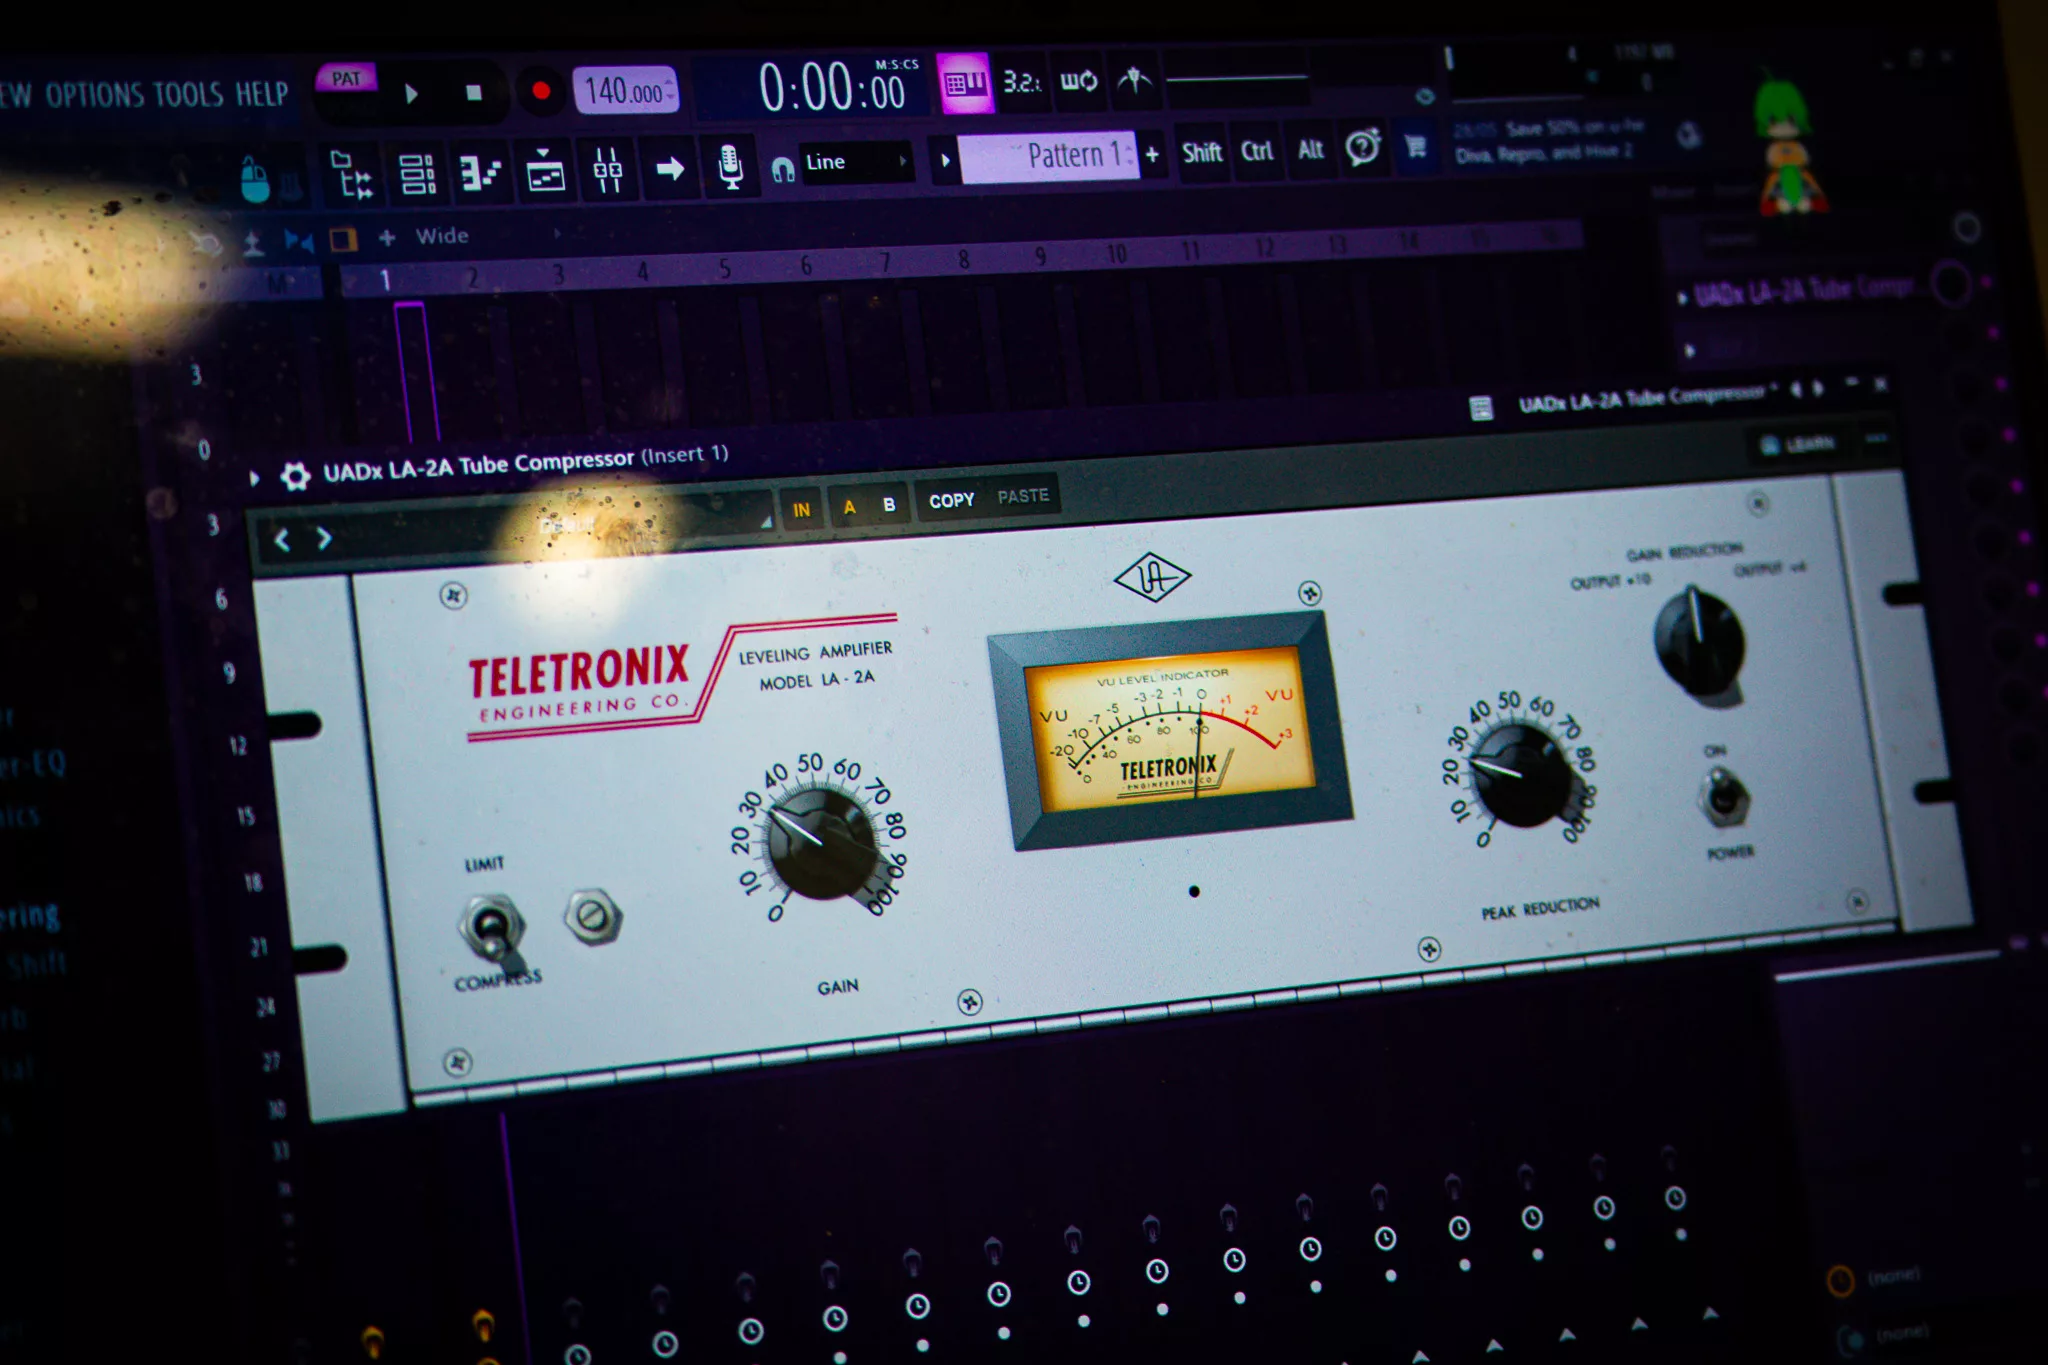Click the plus icon beside Wide

pos(387,237)
